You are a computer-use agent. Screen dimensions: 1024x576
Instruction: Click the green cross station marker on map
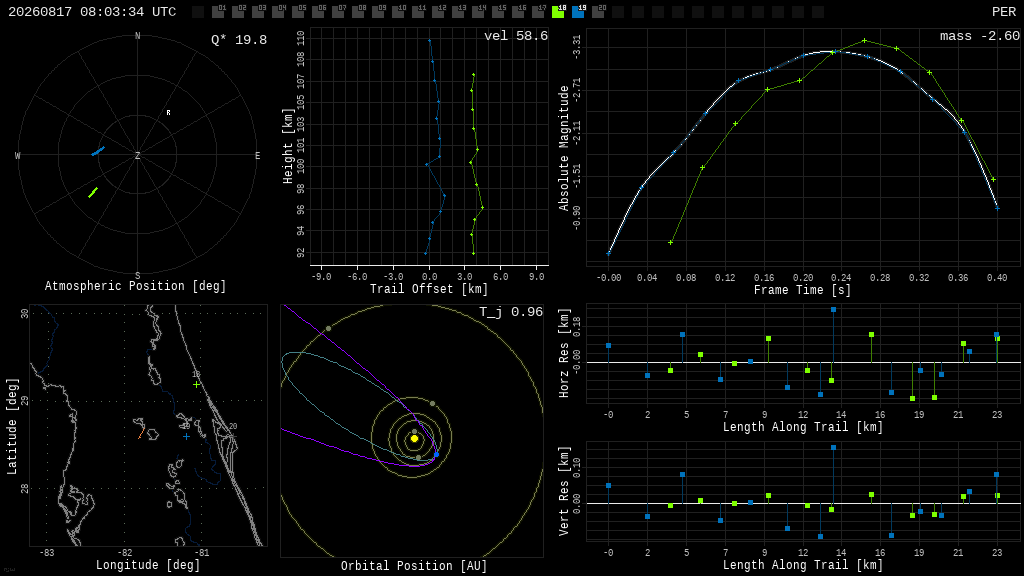[x=197, y=385]
